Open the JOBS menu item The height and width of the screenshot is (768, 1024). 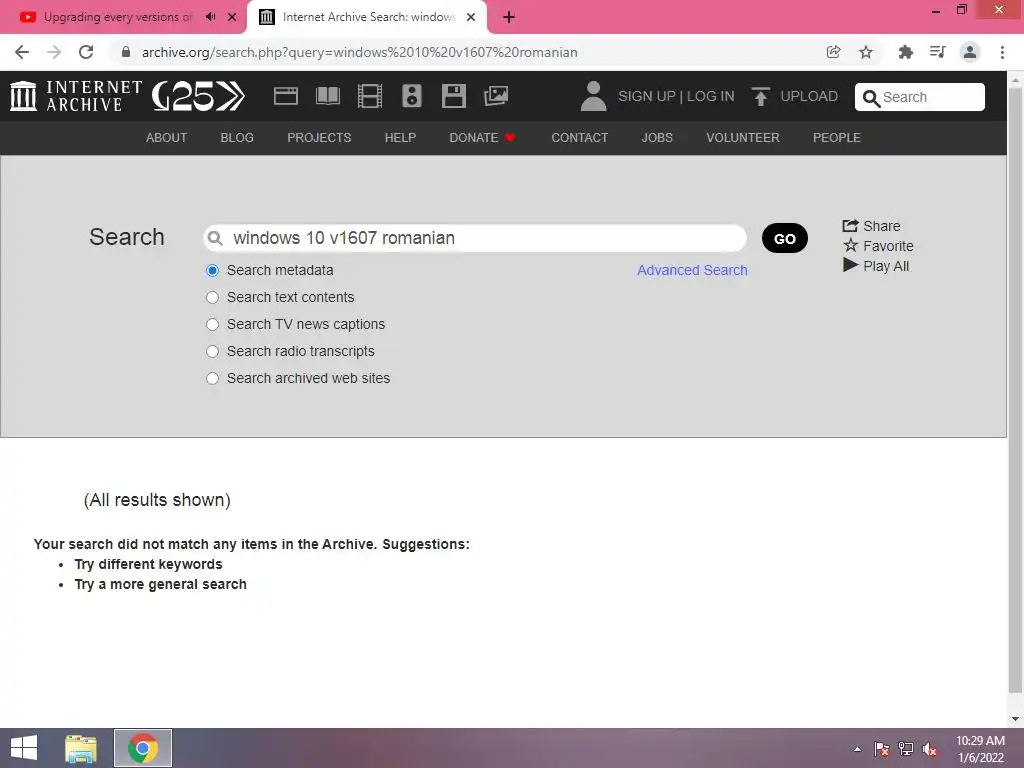(657, 138)
